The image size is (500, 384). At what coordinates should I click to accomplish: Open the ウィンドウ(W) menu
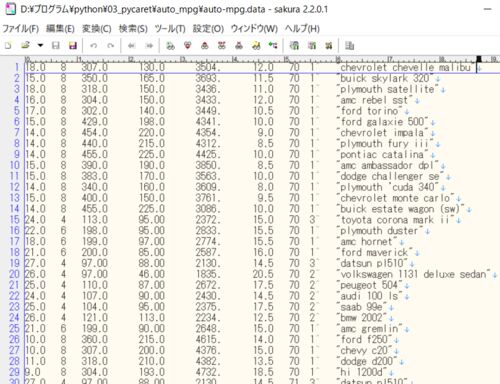click(254, 29)
